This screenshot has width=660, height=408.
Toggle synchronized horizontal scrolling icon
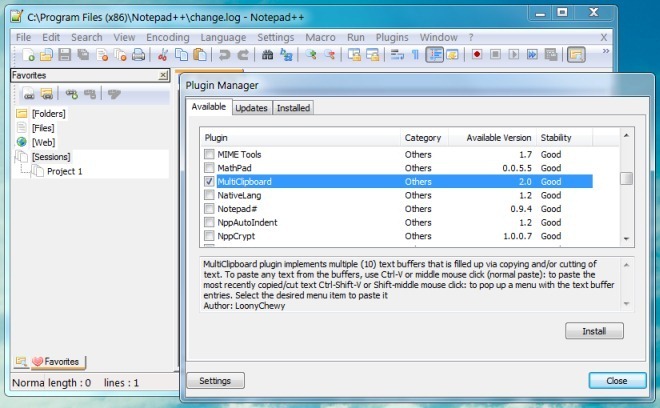click(373, 55)
